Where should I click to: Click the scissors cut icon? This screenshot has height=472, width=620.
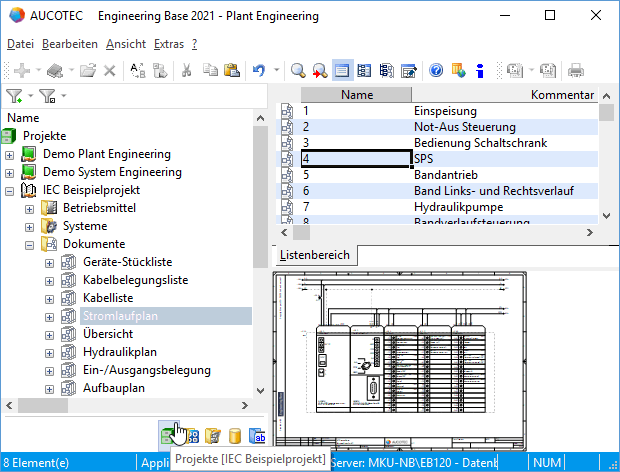coord(186,70)
